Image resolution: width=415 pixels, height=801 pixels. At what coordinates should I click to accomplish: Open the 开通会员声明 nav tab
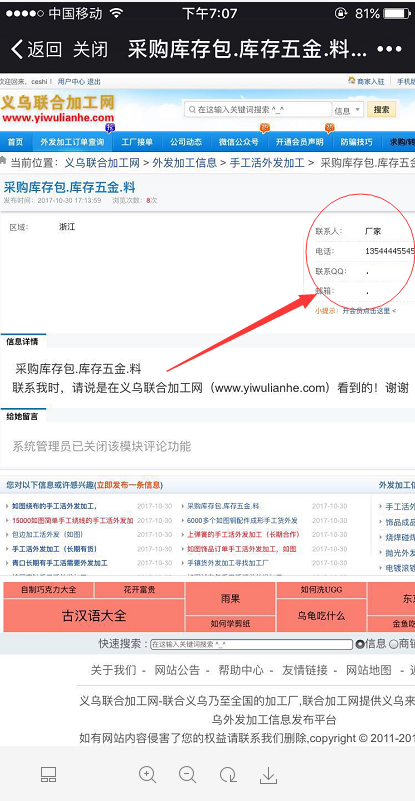(x=299, y=142)
